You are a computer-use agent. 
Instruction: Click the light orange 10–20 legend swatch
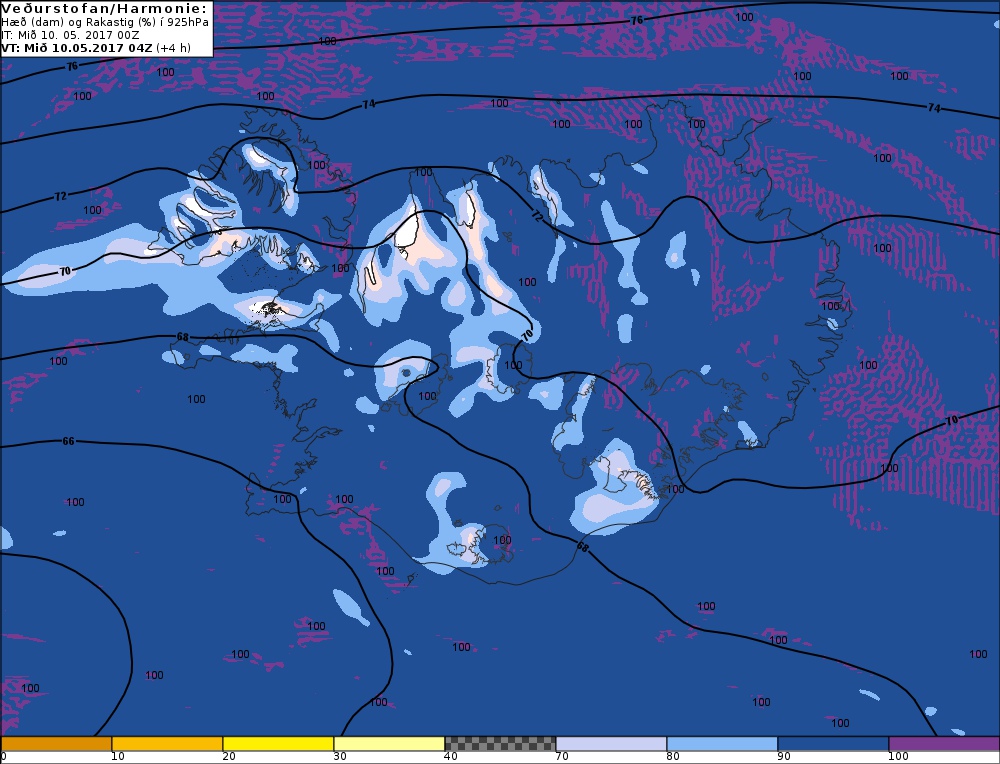pyautogui.click(x=167, y=744)
